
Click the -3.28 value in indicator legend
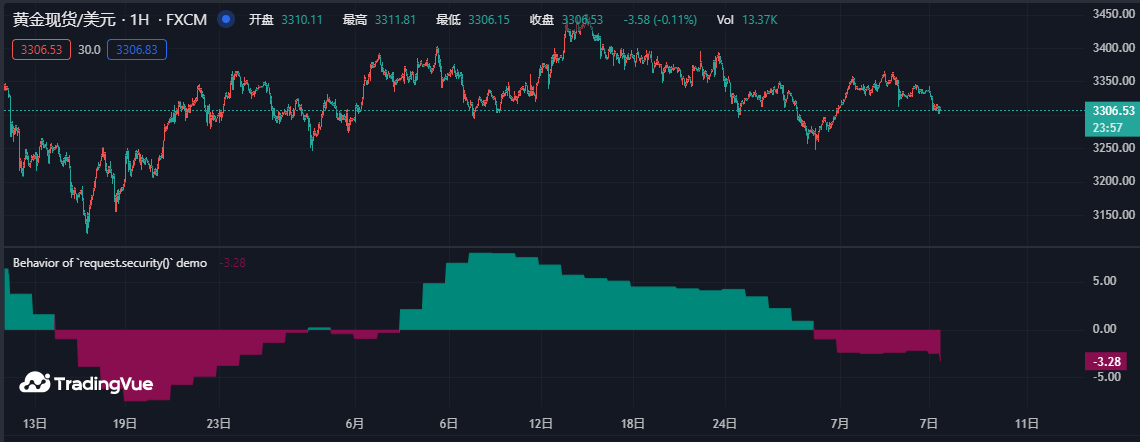coord(232,263)
